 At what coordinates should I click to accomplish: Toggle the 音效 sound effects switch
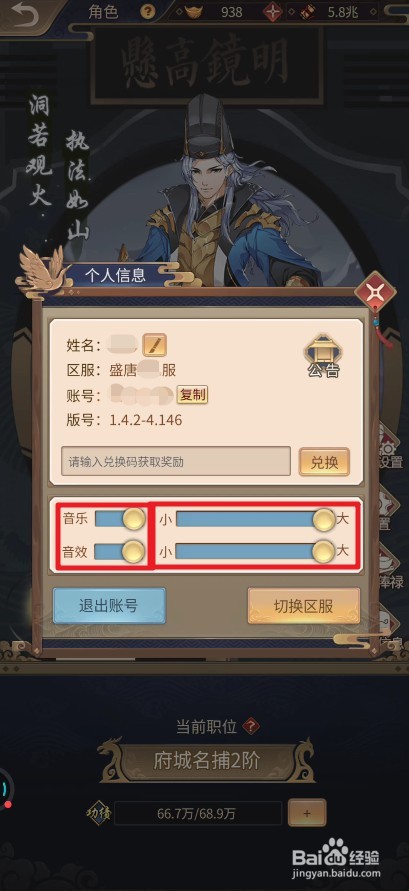(x=120, y=551)
